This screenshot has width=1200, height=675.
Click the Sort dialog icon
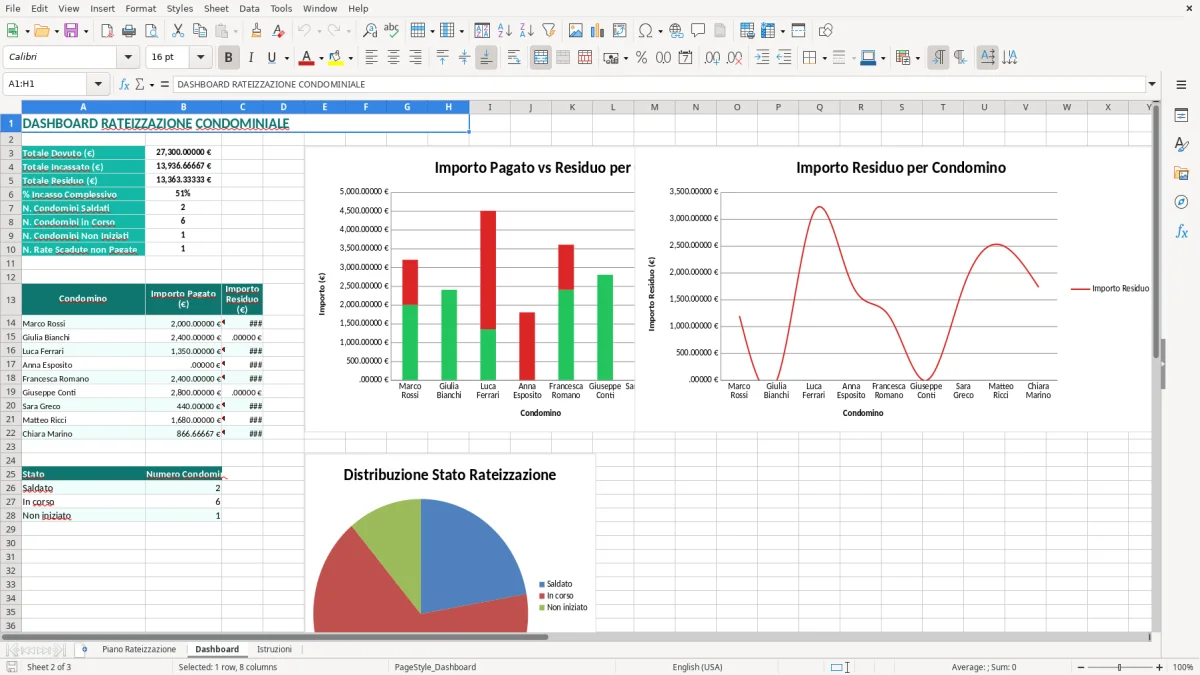click(482, 31)
